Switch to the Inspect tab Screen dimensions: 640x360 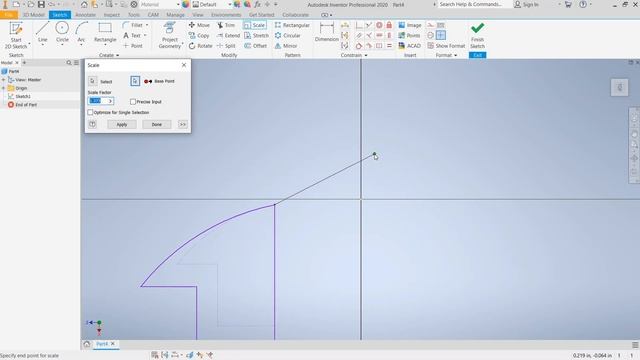[x=111, y=15]
